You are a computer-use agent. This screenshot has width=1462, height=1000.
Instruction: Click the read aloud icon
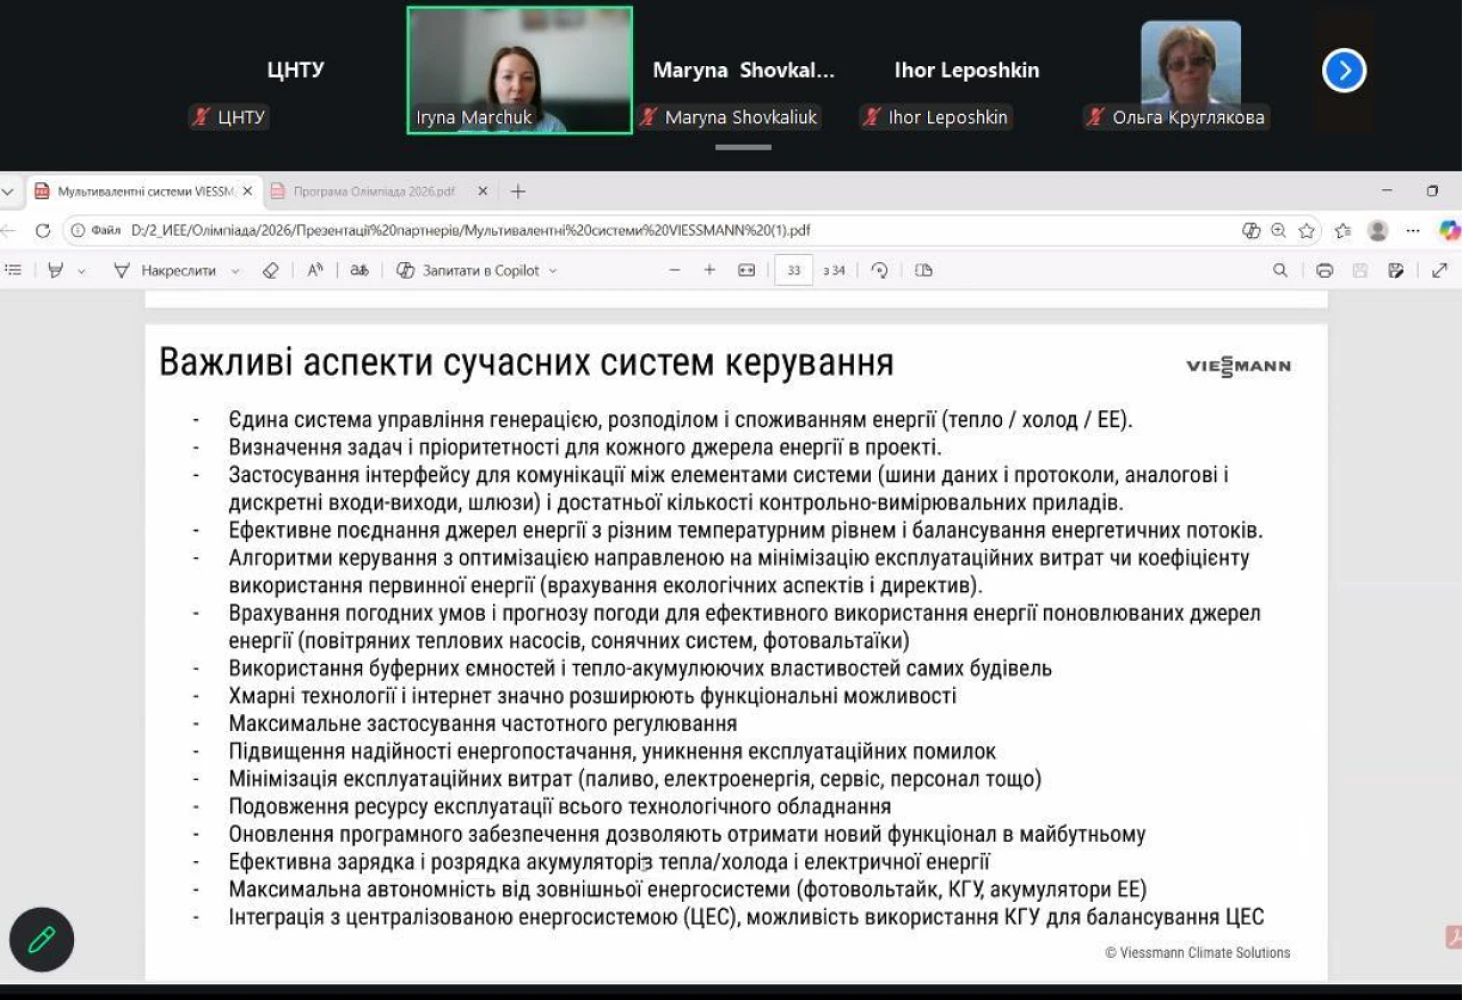pyautogui.click(x=315, y=270)
